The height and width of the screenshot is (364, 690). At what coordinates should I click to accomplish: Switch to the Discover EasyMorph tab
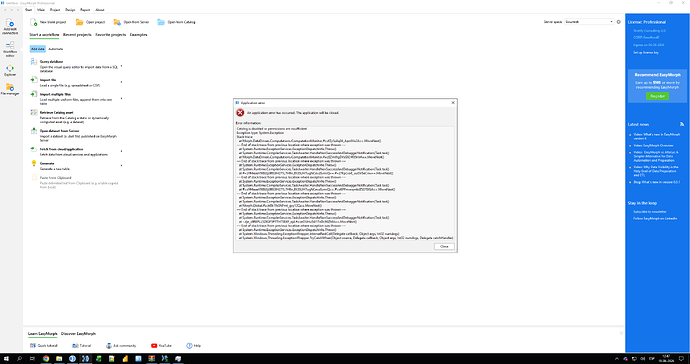[78, 334]
